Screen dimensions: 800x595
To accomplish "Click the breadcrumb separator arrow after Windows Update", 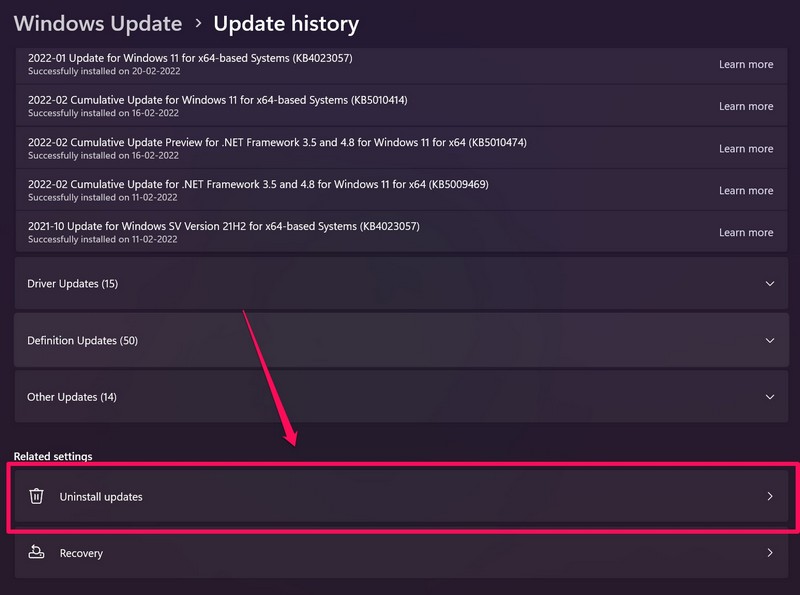I will click(x=198, y=24).
